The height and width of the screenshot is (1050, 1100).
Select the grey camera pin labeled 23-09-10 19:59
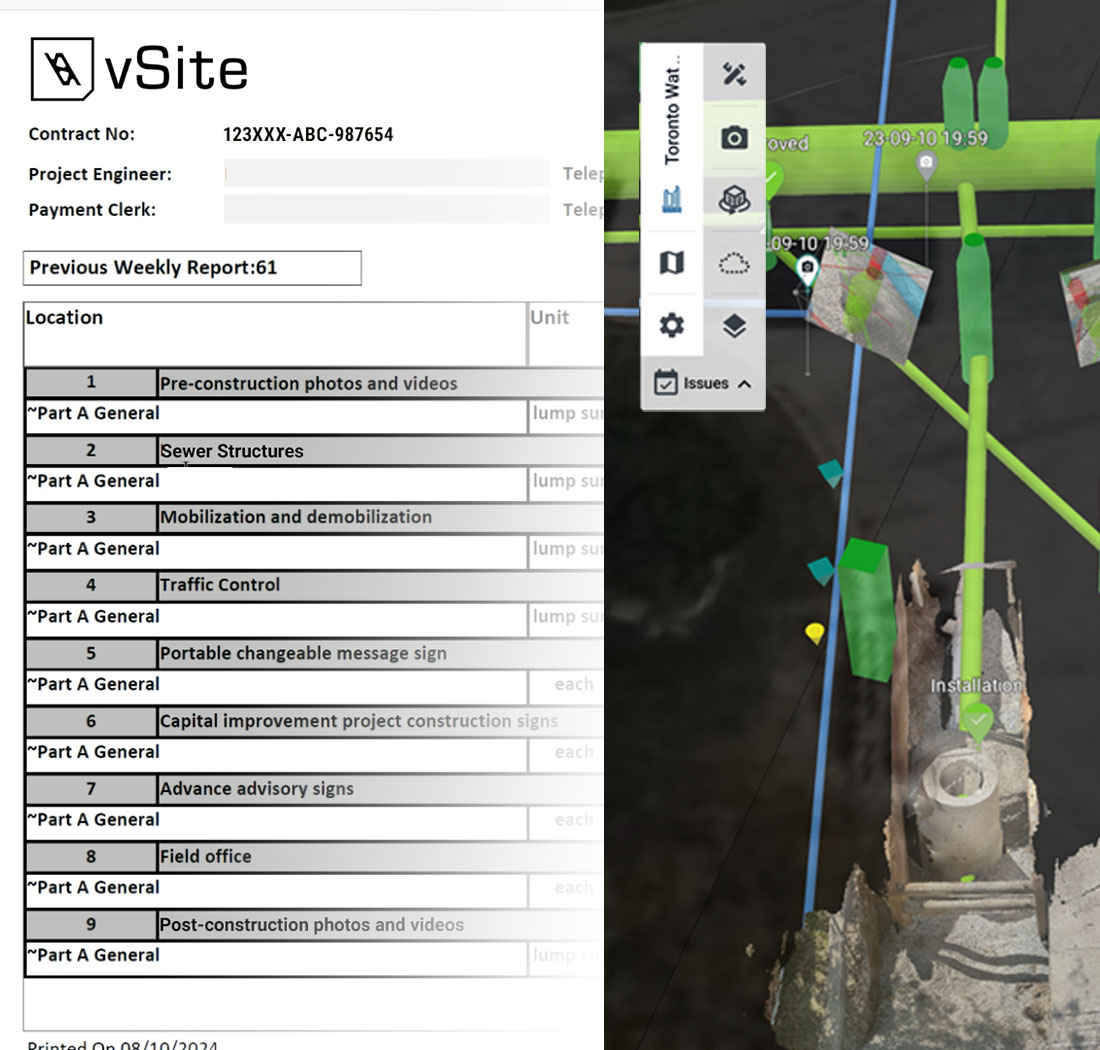927,163
